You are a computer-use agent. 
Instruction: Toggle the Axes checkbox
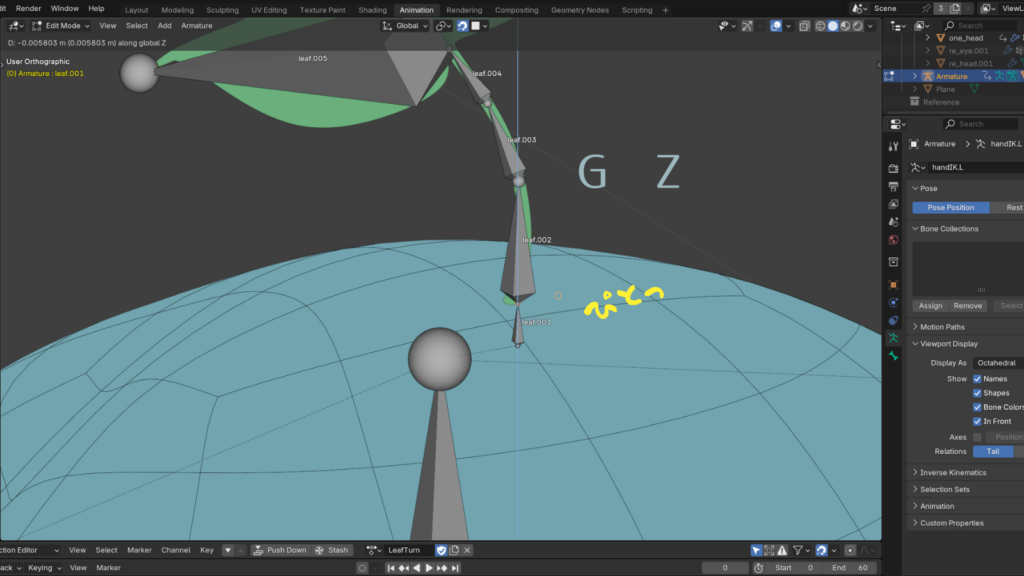point(977,437)
